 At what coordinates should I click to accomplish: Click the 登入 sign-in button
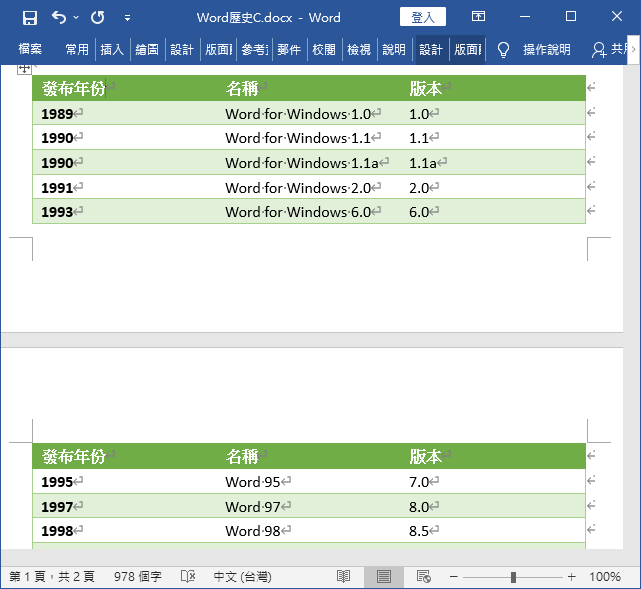point(423,18)
